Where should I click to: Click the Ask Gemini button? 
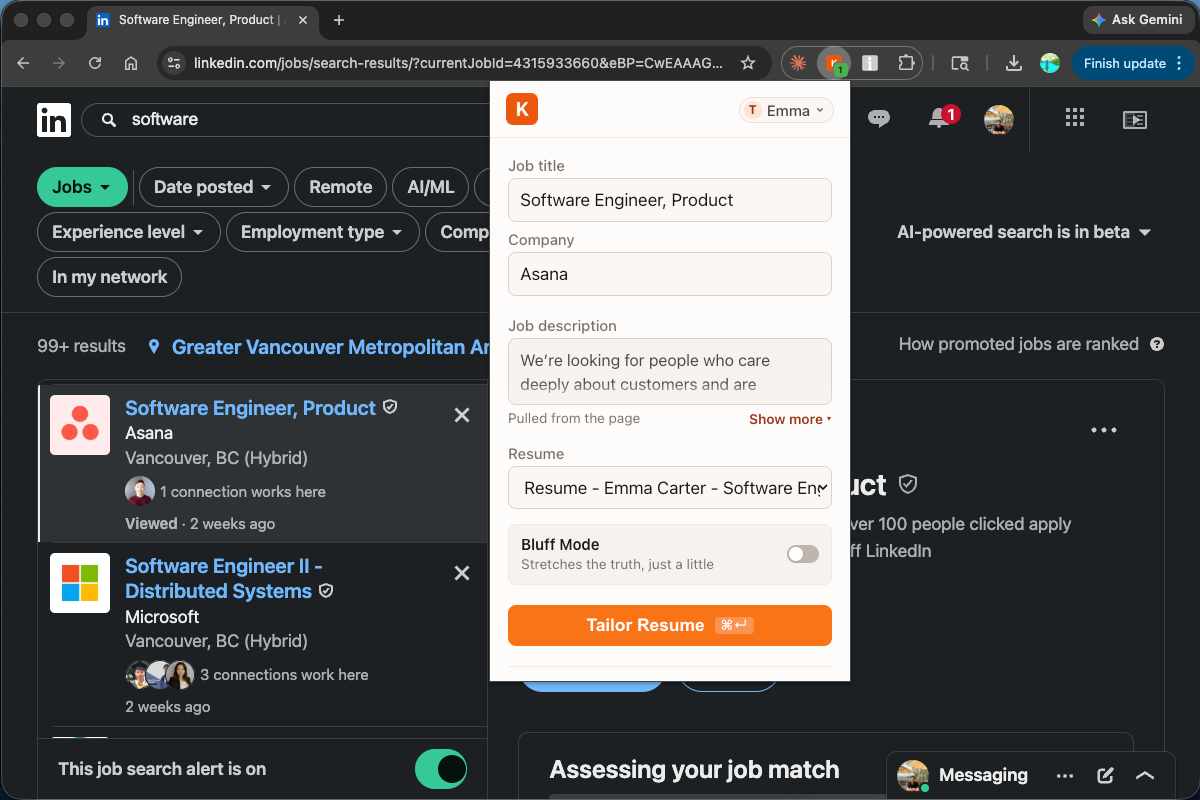[1138, 20]
